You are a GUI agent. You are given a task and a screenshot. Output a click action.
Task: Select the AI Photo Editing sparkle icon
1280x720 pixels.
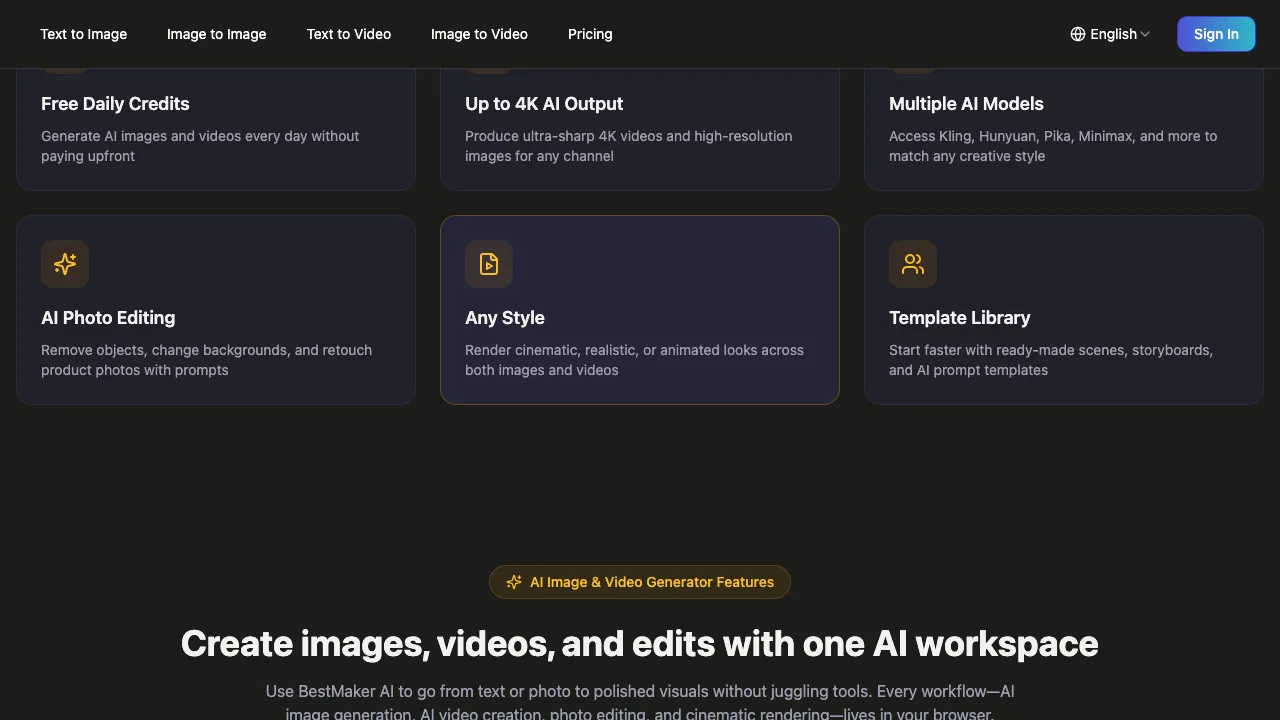65,264
